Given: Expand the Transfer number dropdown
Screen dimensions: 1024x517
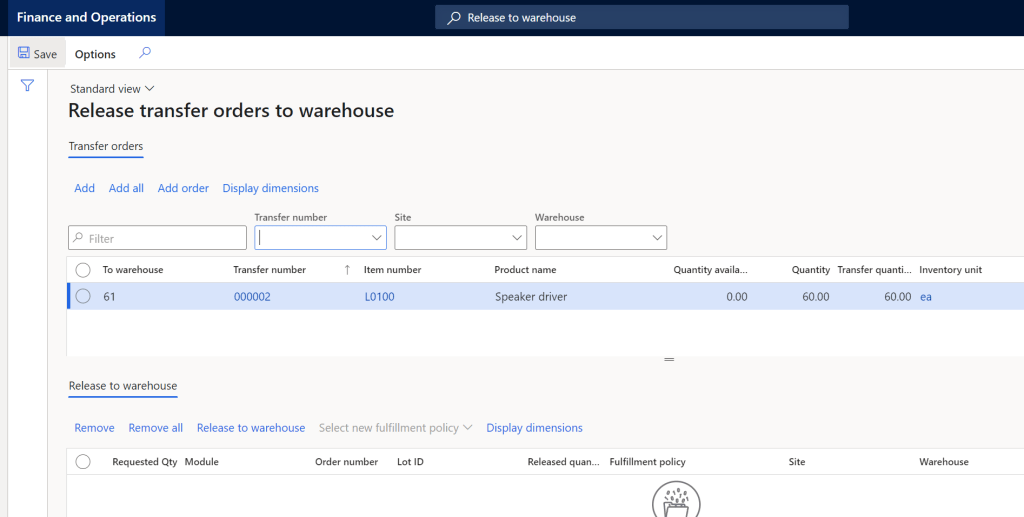Looking at the screenshot, I should [377, 238].
